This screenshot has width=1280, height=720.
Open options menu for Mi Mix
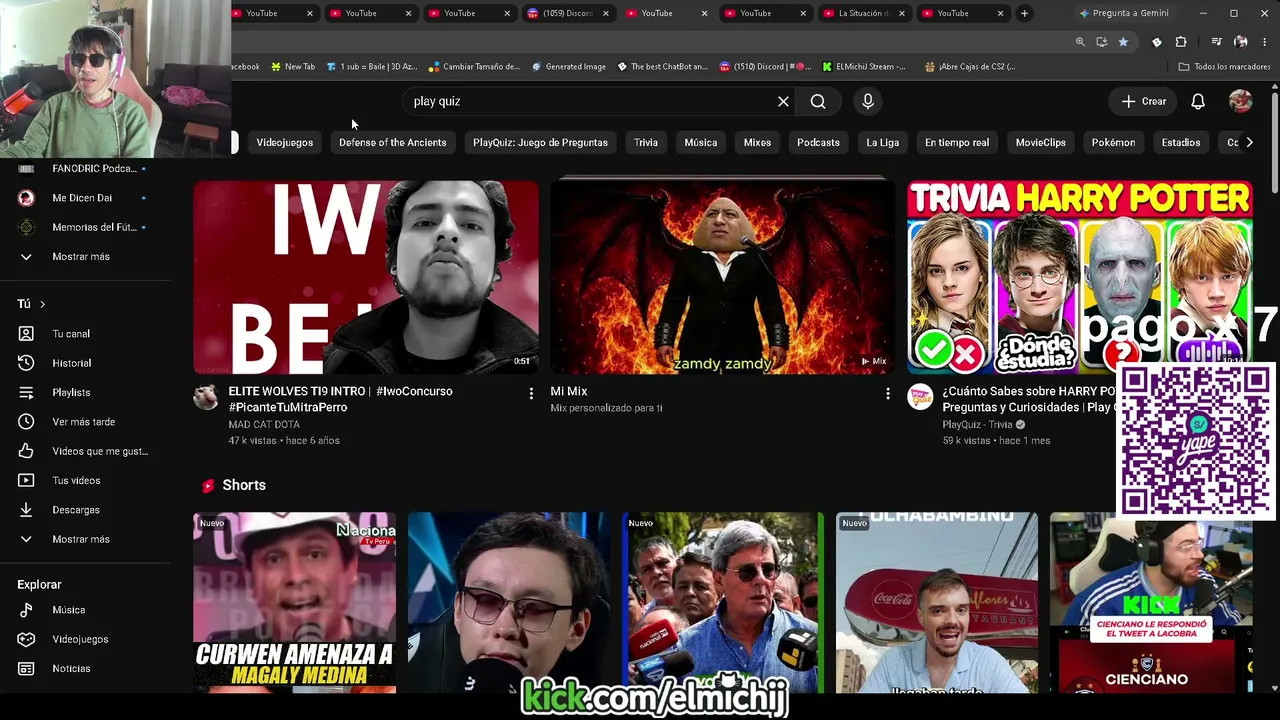887,394
